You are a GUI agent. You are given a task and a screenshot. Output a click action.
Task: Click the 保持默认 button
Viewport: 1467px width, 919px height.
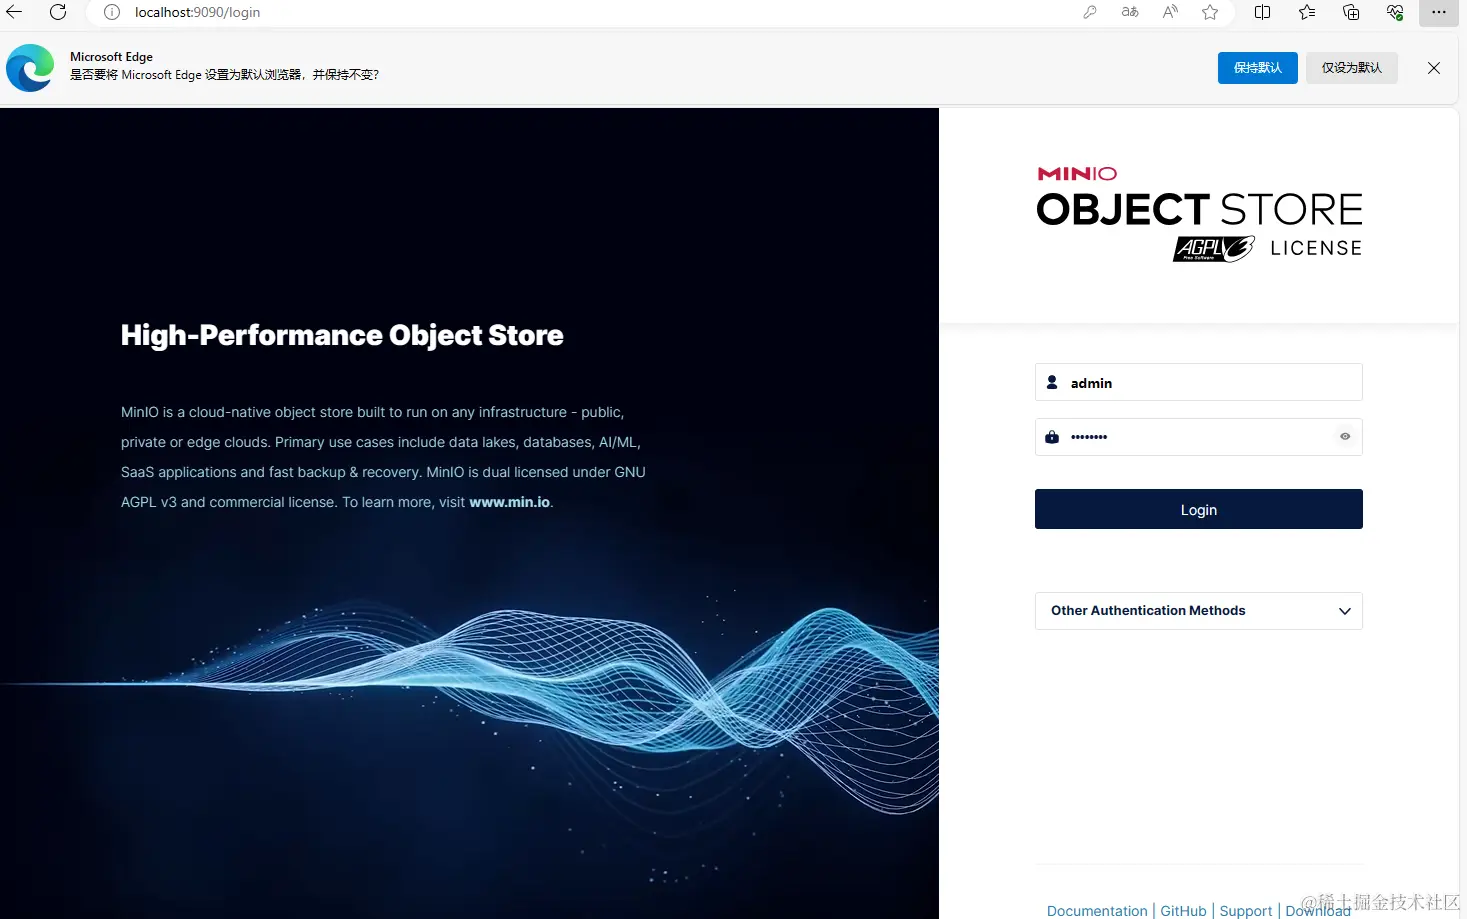(1258, 68)
